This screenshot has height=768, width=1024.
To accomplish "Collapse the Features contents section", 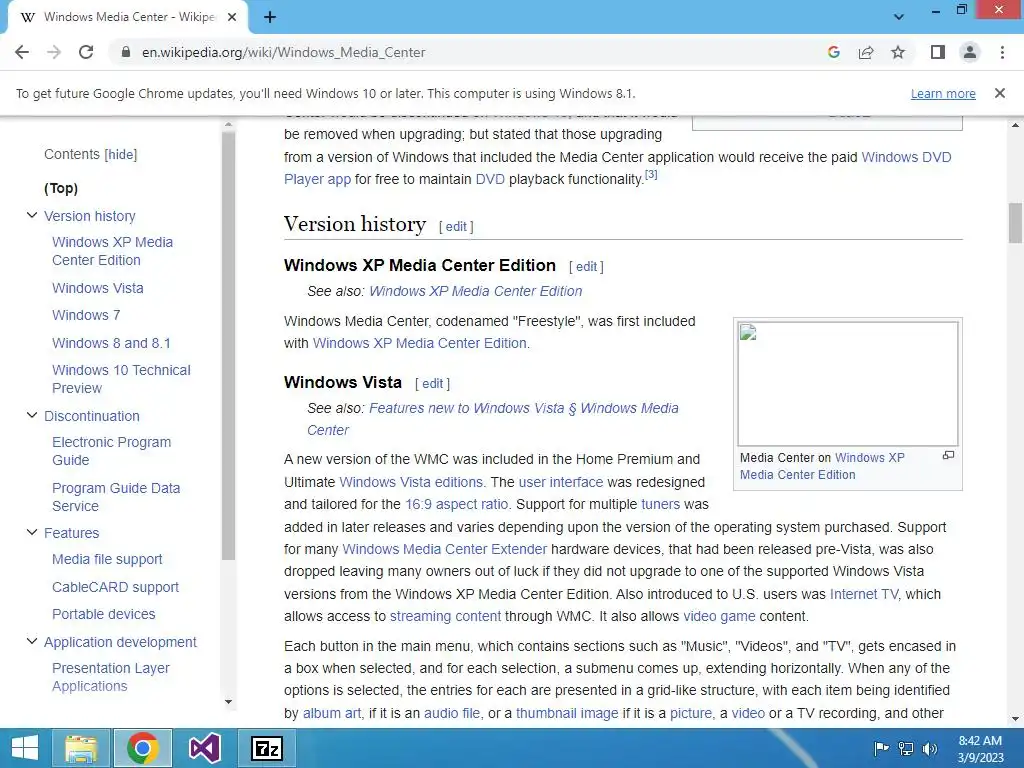I will click(31, 532).
